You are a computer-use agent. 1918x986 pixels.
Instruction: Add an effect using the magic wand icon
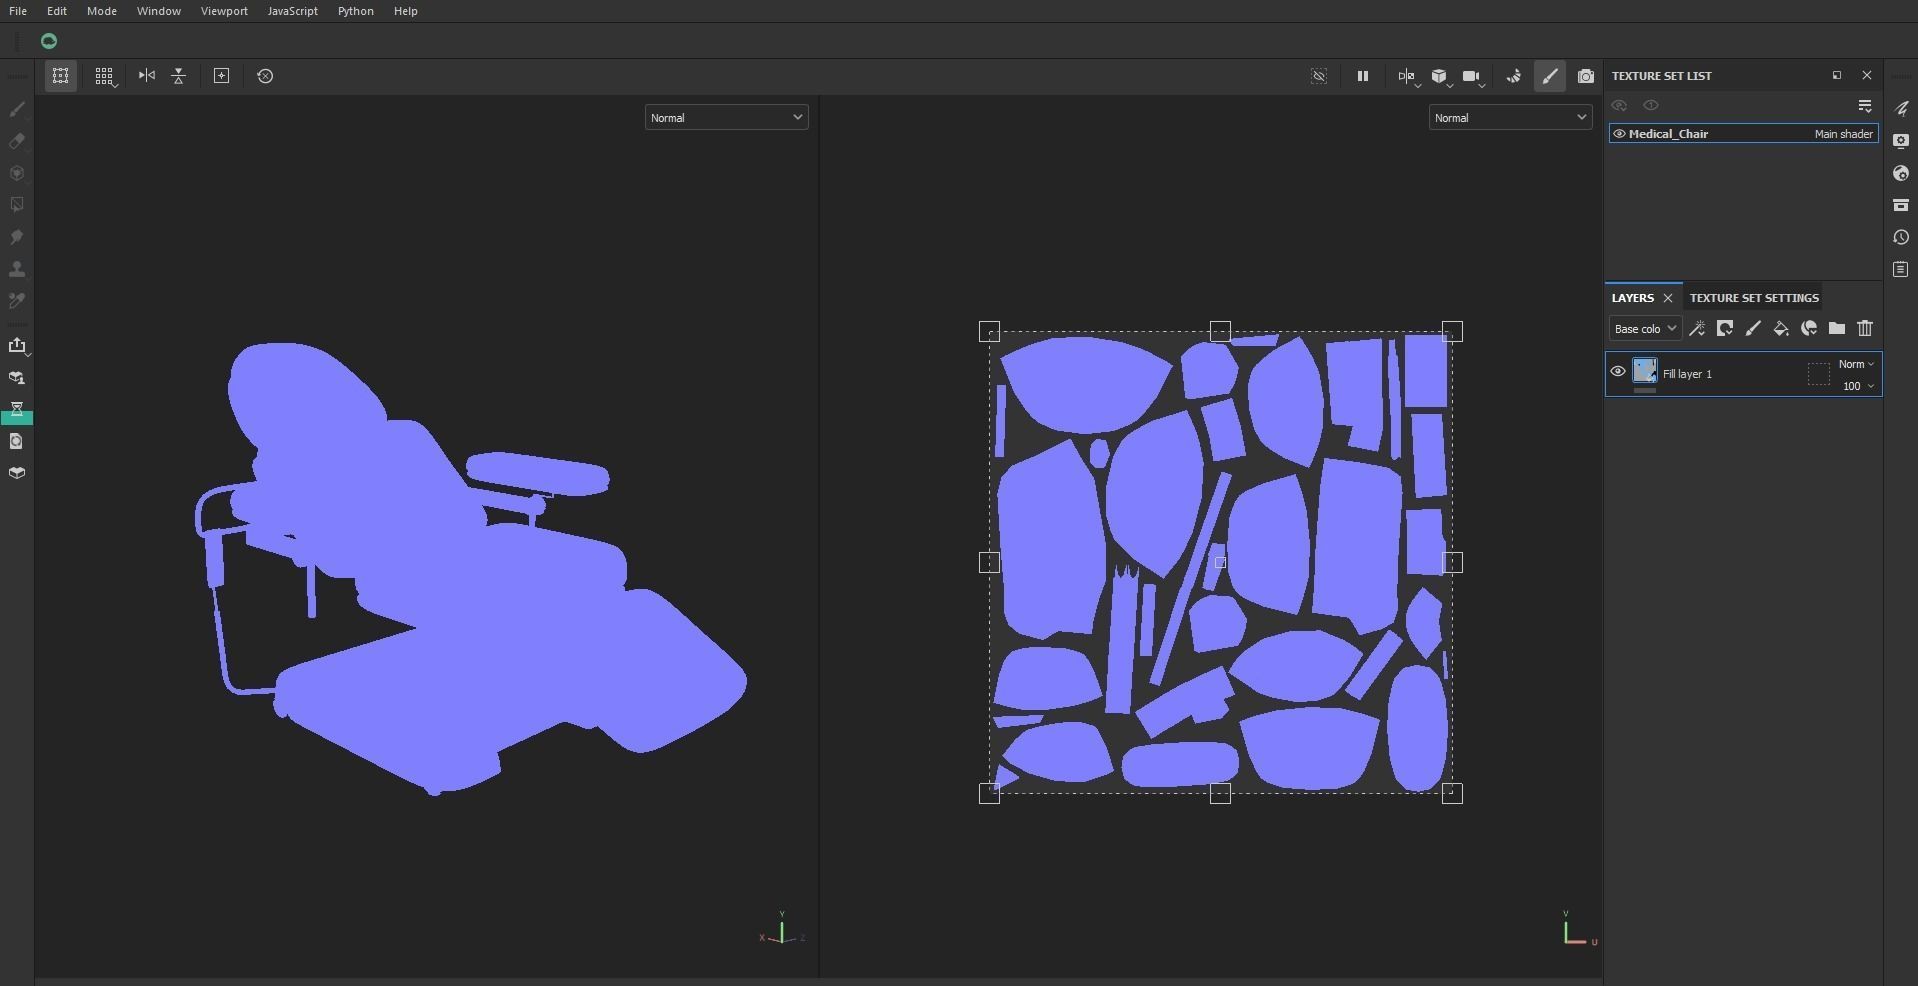pyautogui.click(x=1697, y=328)
